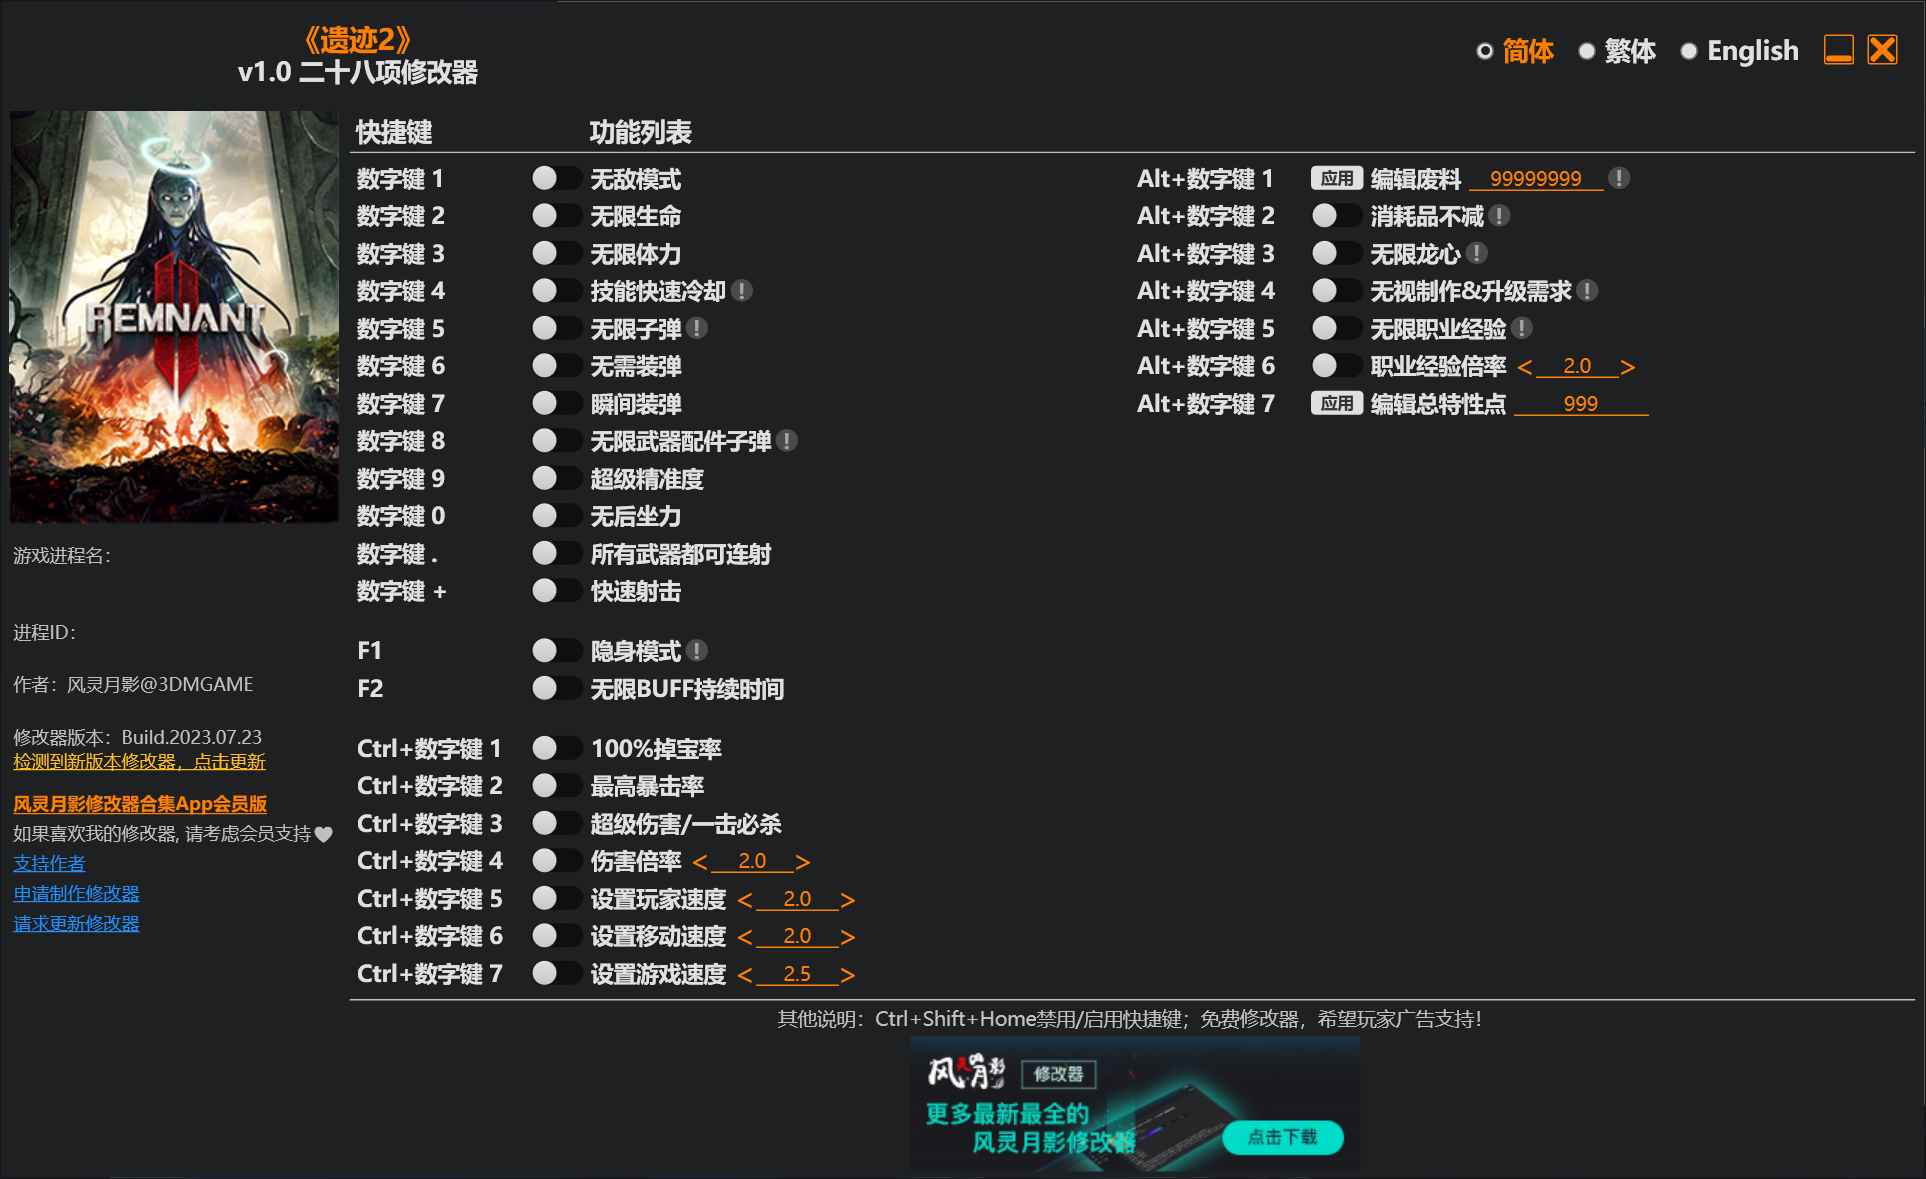Turn on the 无限生命 switch

[x=557, y=216]
